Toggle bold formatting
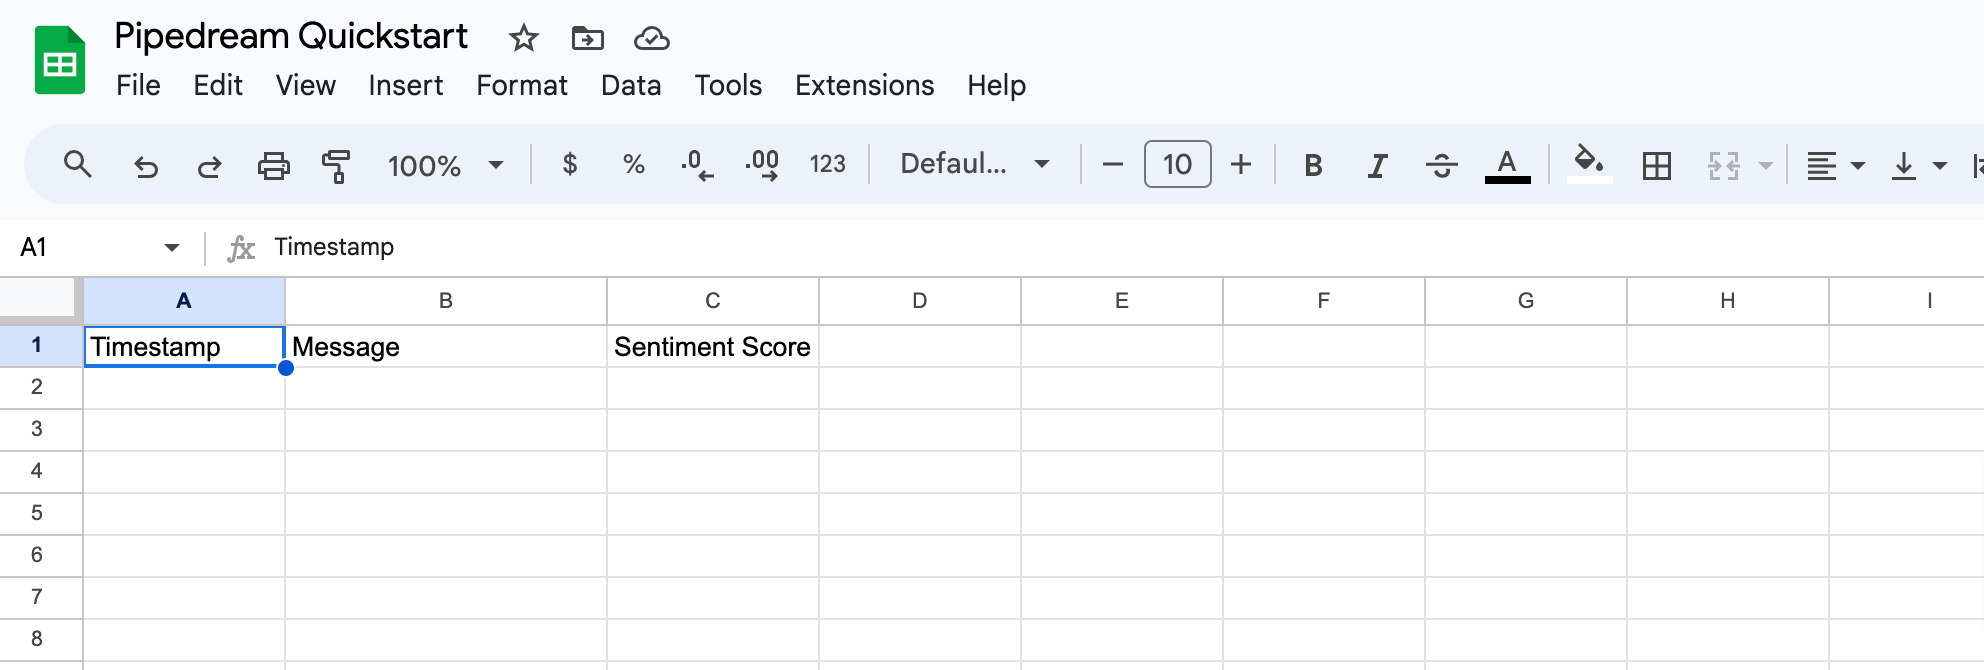1984x670 pixels. tap(1313, 165)
